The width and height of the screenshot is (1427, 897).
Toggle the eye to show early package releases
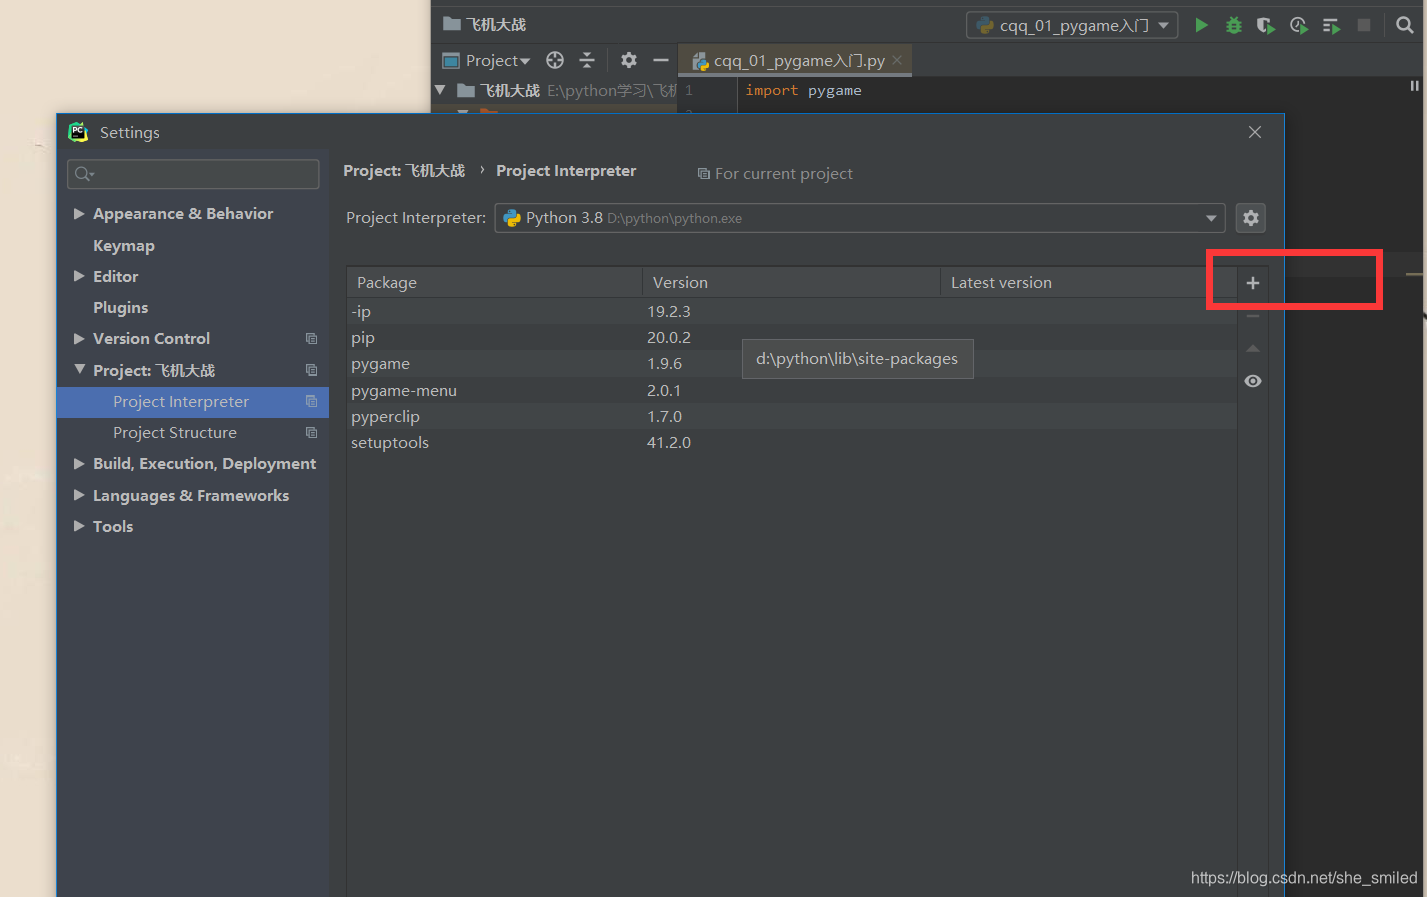pos(1252,380)
